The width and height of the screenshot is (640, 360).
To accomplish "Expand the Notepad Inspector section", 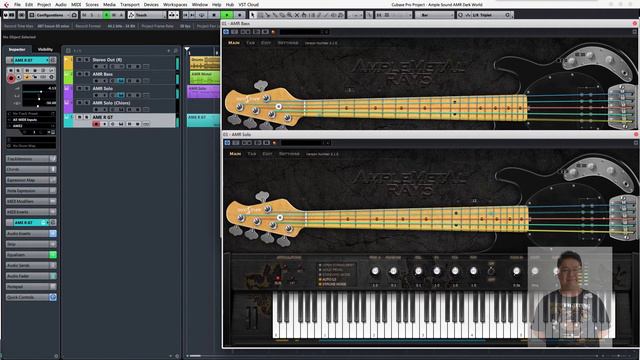I will (31, 287).
